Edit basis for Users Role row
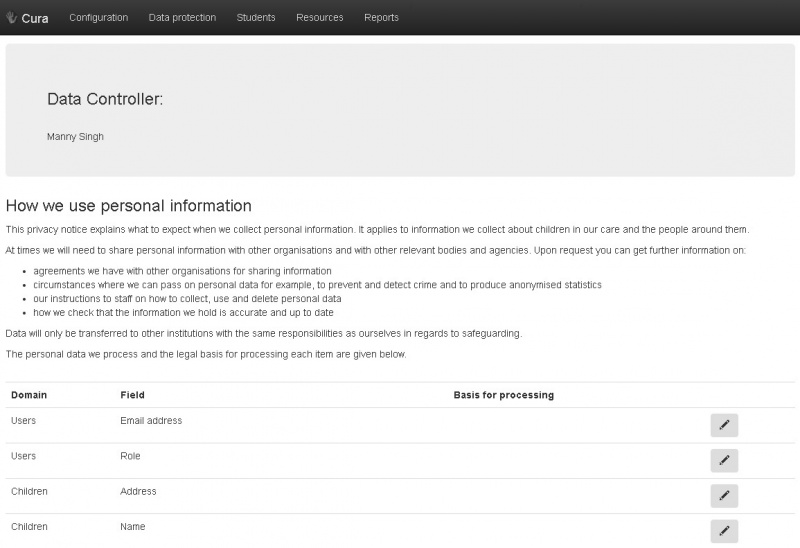 pos(724,460)
